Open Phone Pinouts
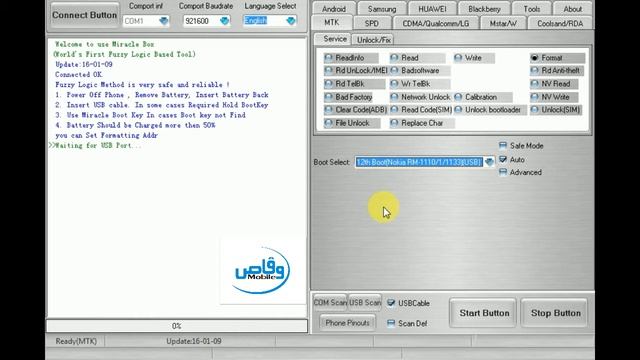Viewport: 640px width, 360px height. (x=347, y=323)
